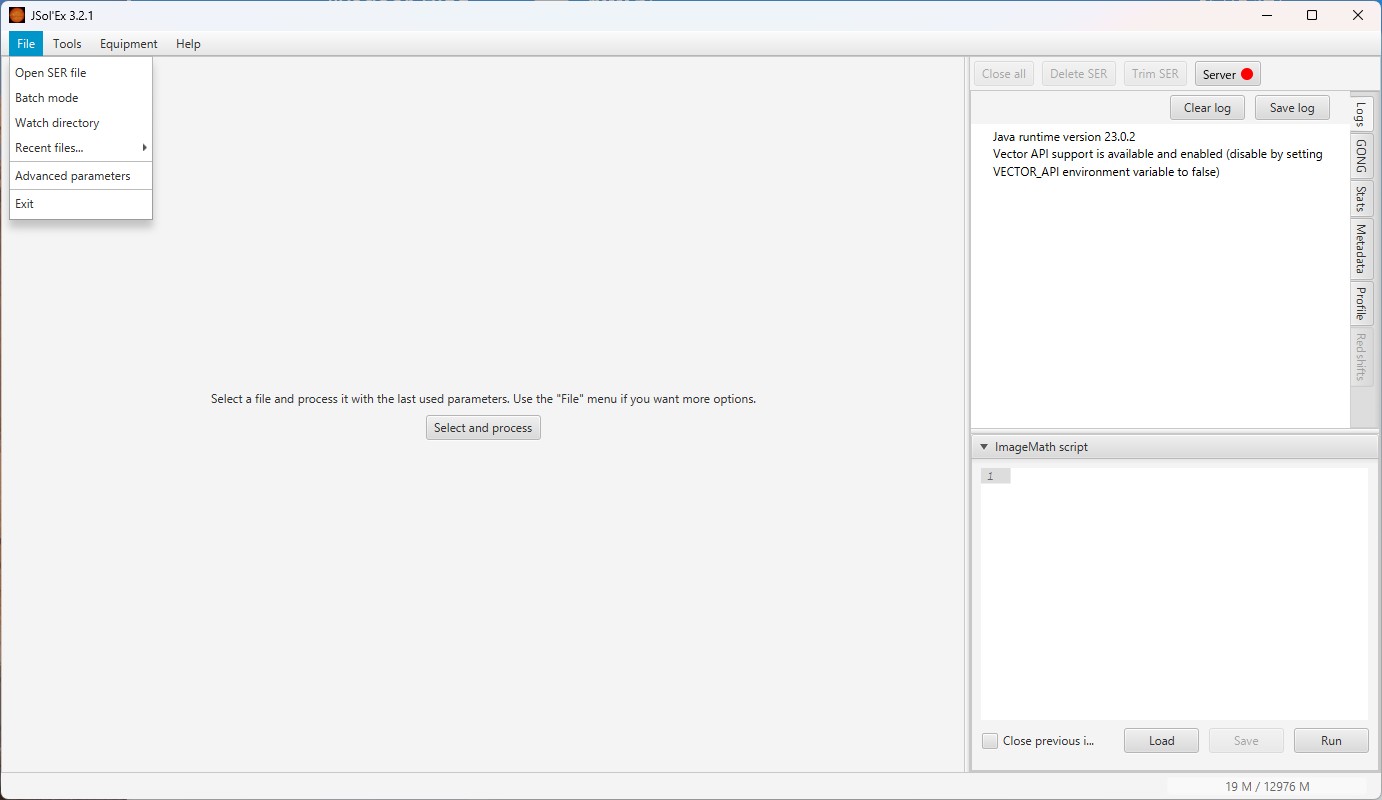Open the Stats tab
This screenshot has height=800, width=1382.
[1361, 199]
